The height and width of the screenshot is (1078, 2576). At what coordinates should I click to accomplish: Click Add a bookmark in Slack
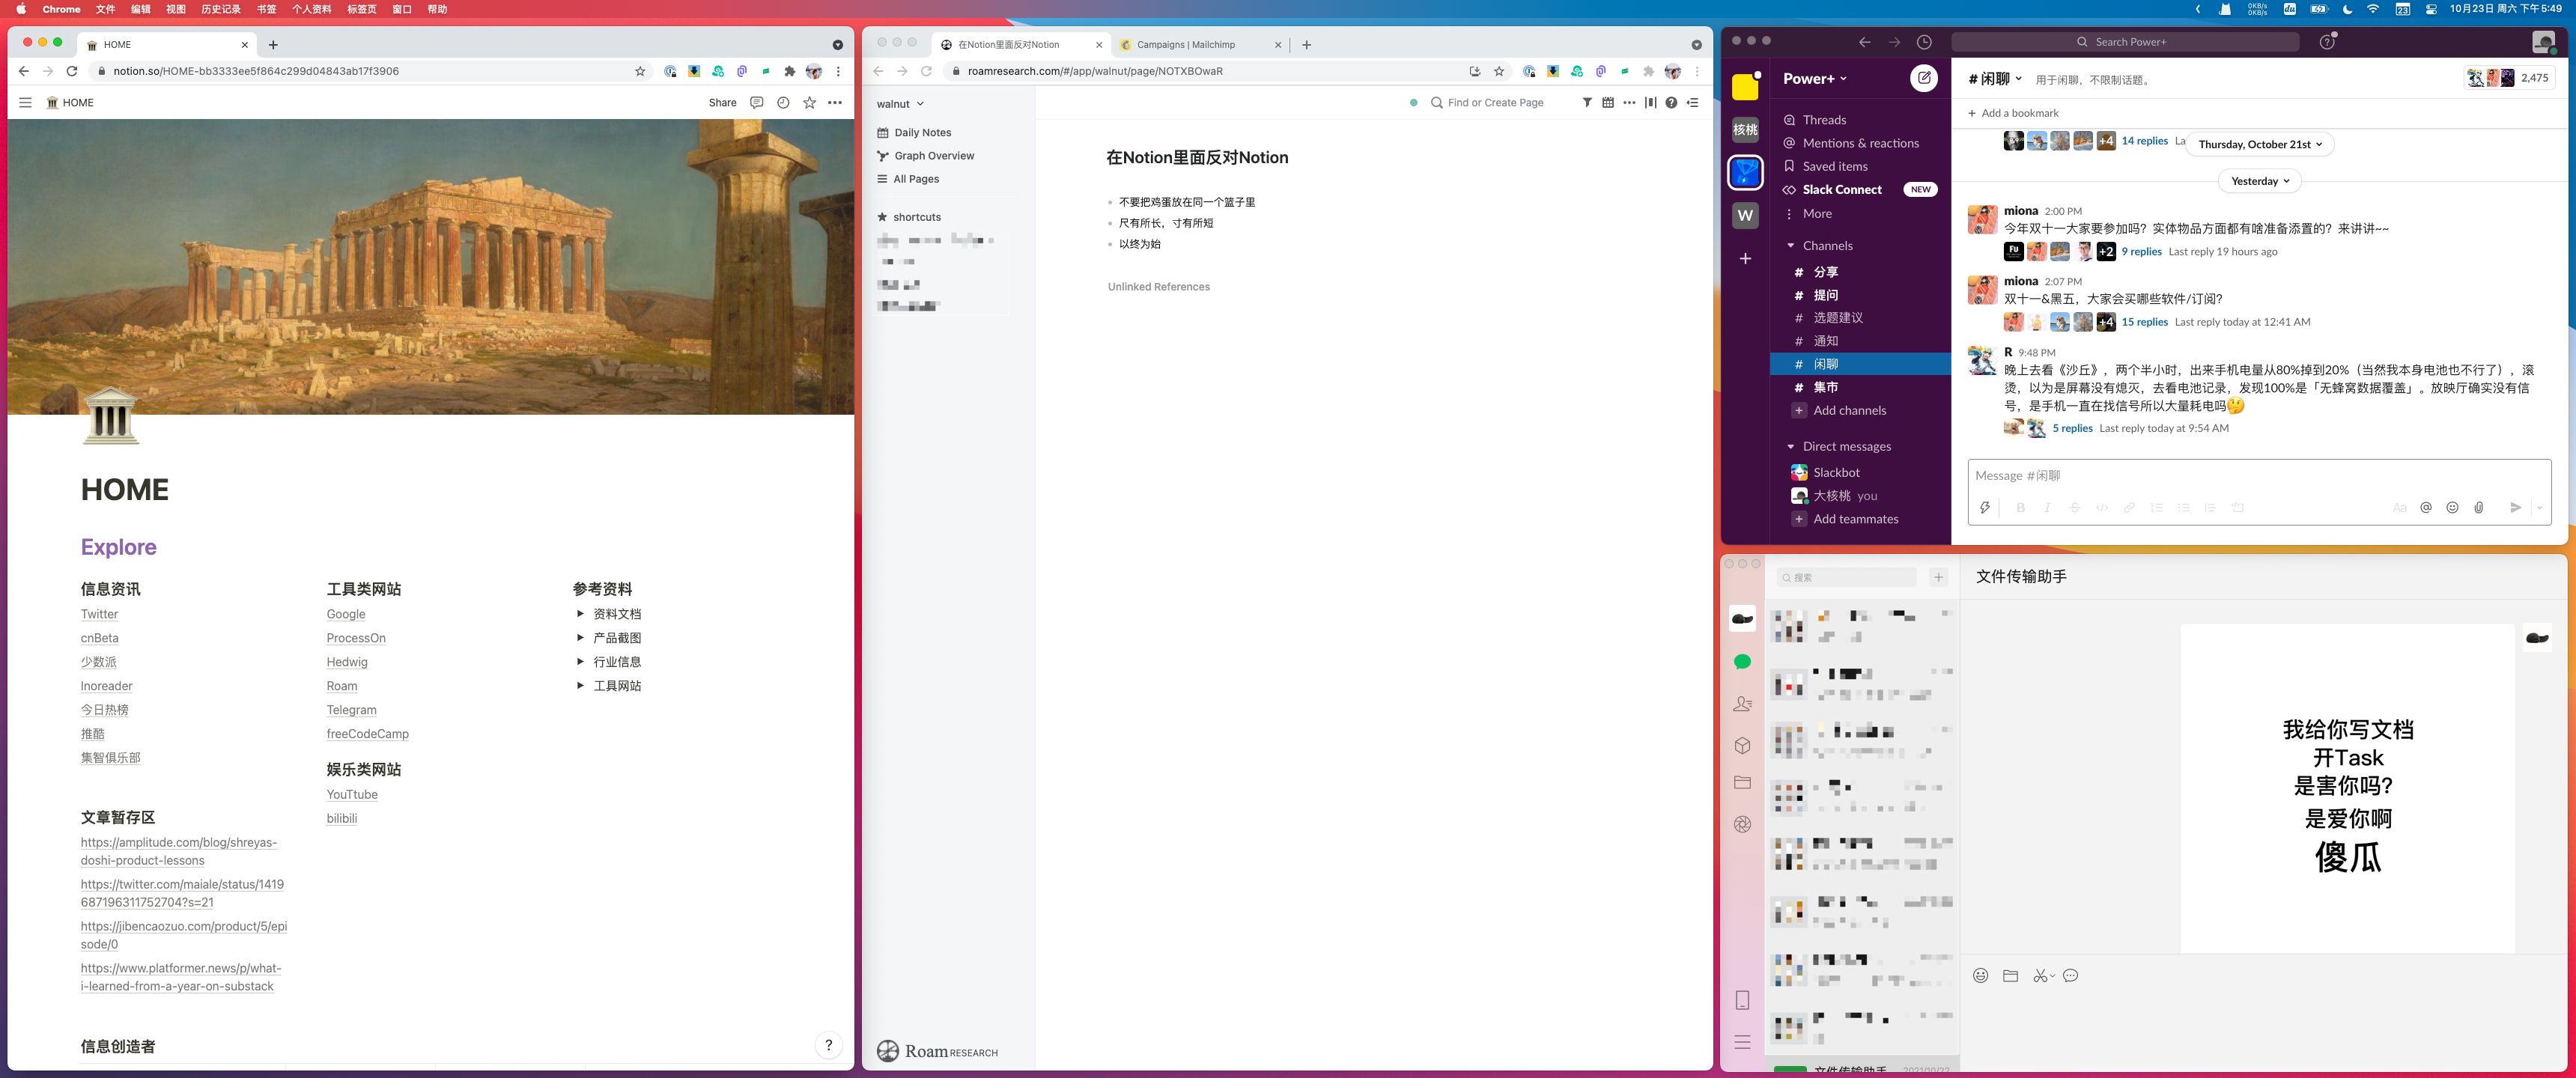click(x=2012, y=112)
